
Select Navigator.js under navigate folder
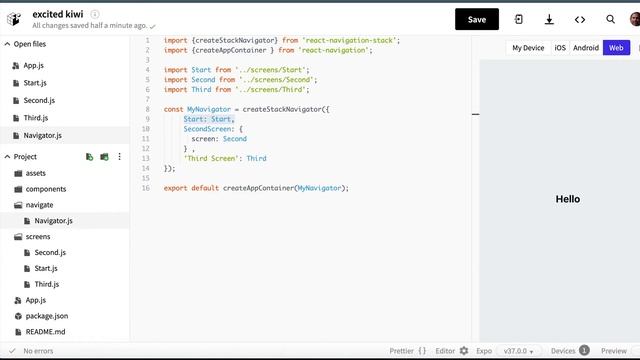[65, 221]
